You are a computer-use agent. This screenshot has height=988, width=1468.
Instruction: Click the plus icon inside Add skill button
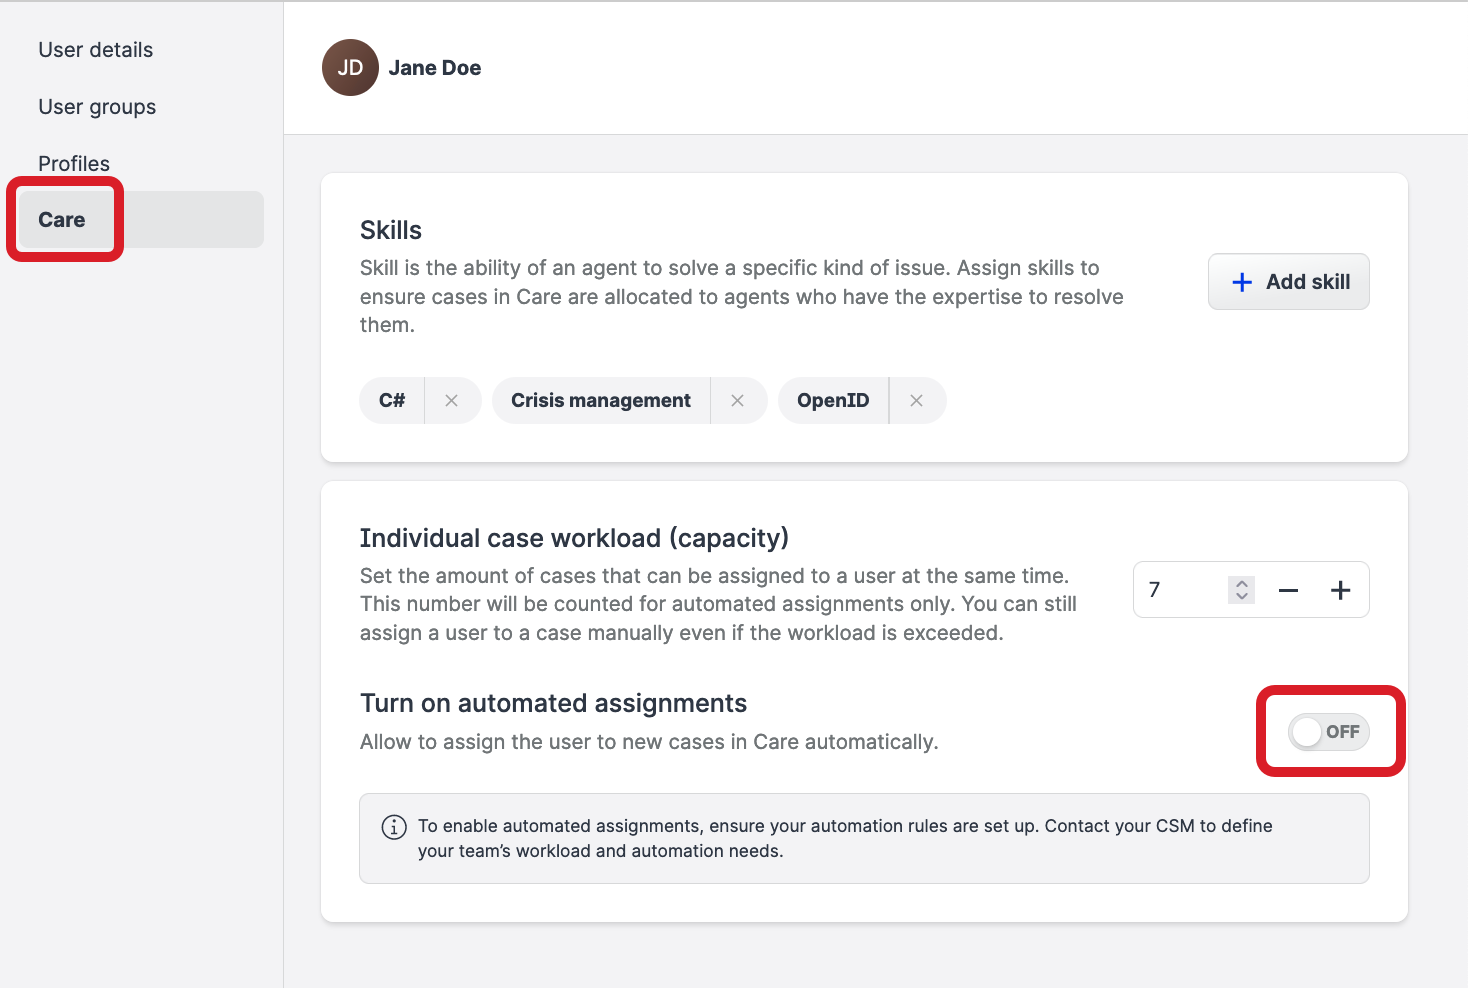1241,281
